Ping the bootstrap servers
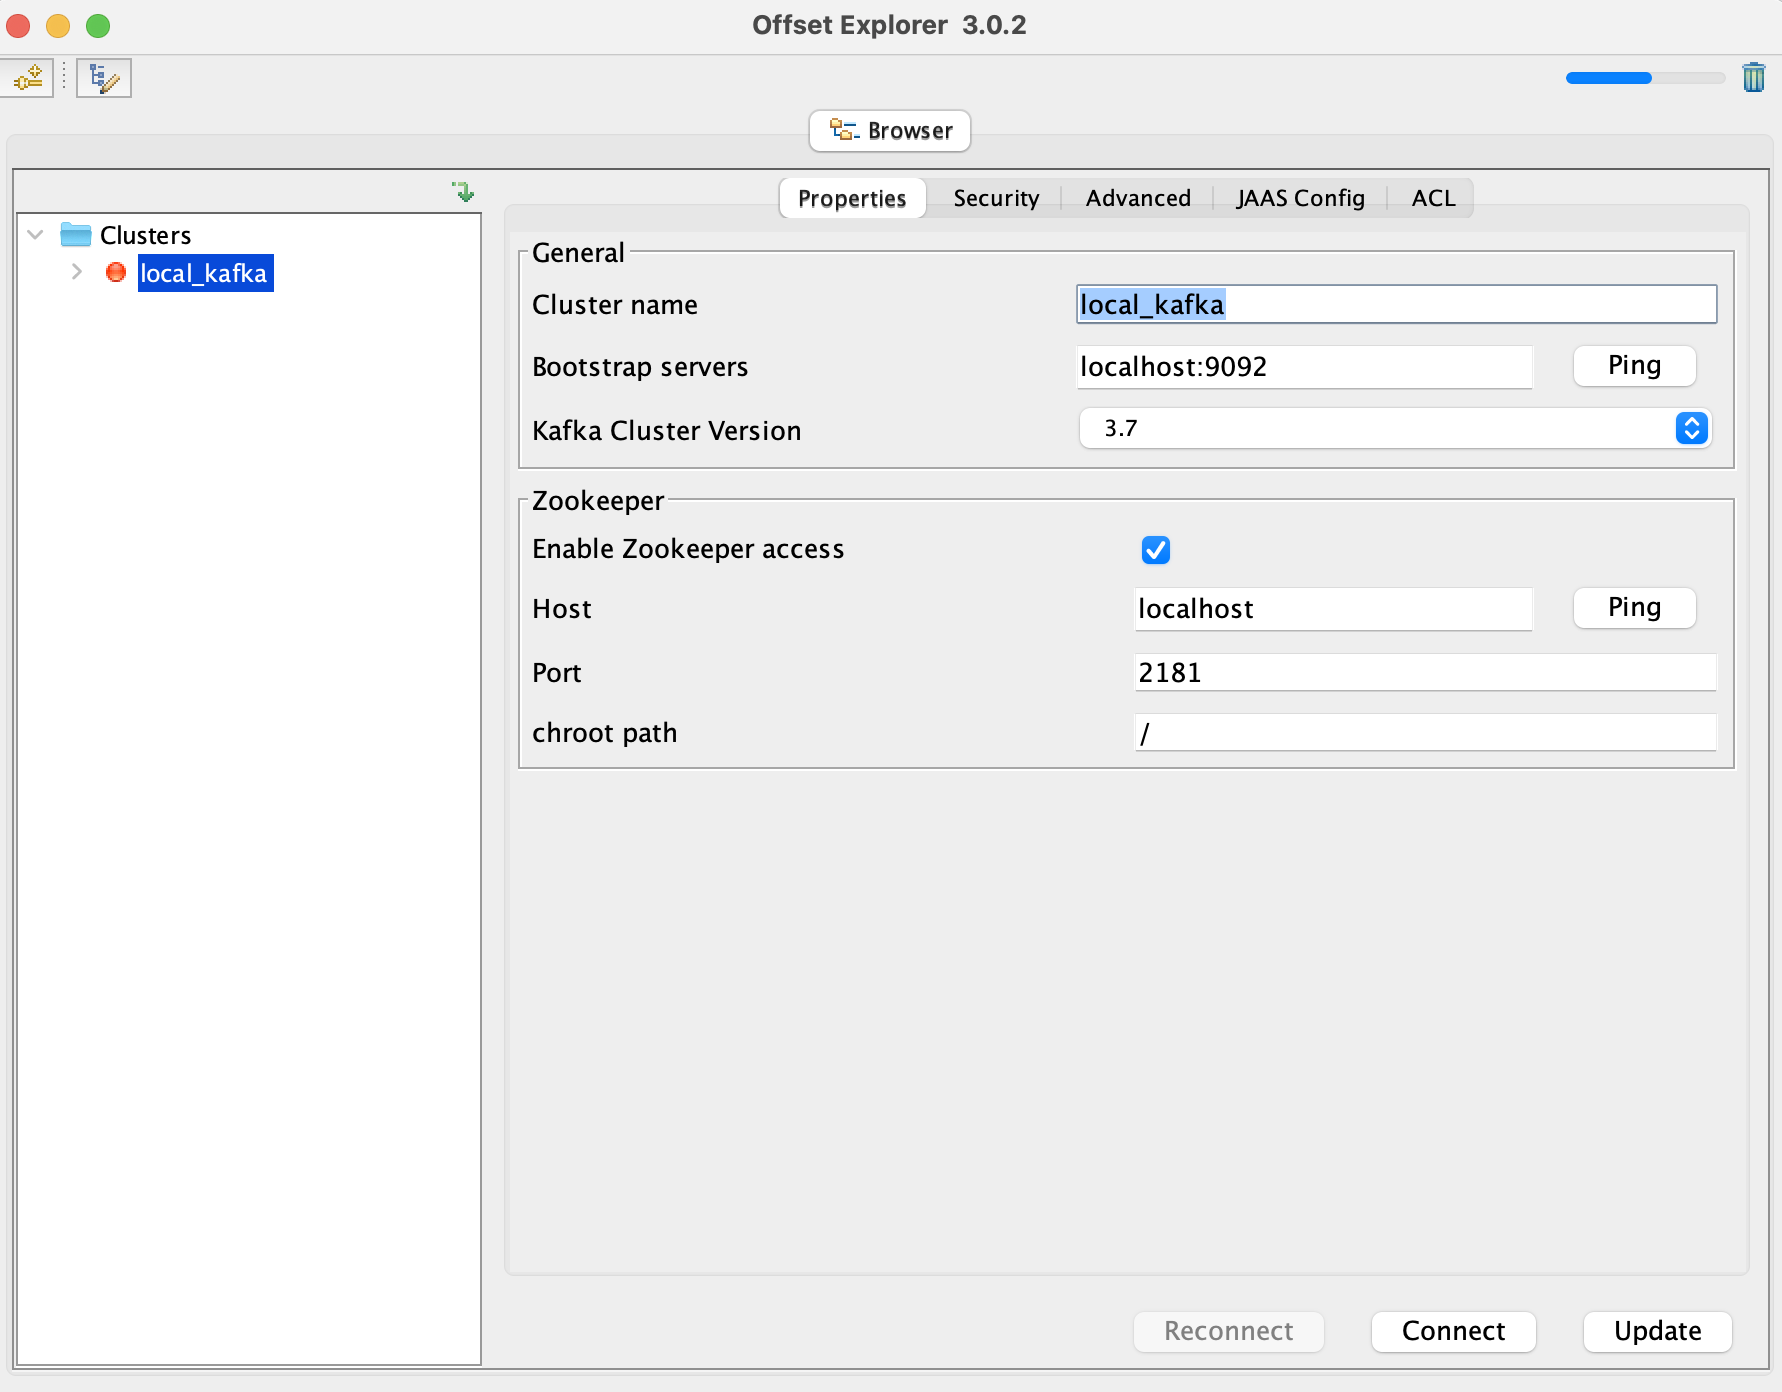1782x1392 pixels. click(1634, 366)
